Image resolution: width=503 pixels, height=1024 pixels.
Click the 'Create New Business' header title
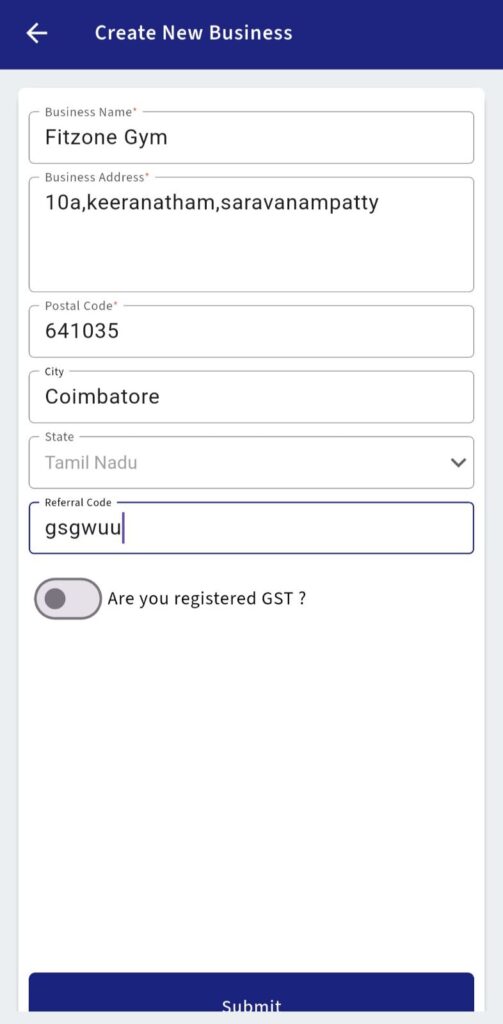point(193,33)
